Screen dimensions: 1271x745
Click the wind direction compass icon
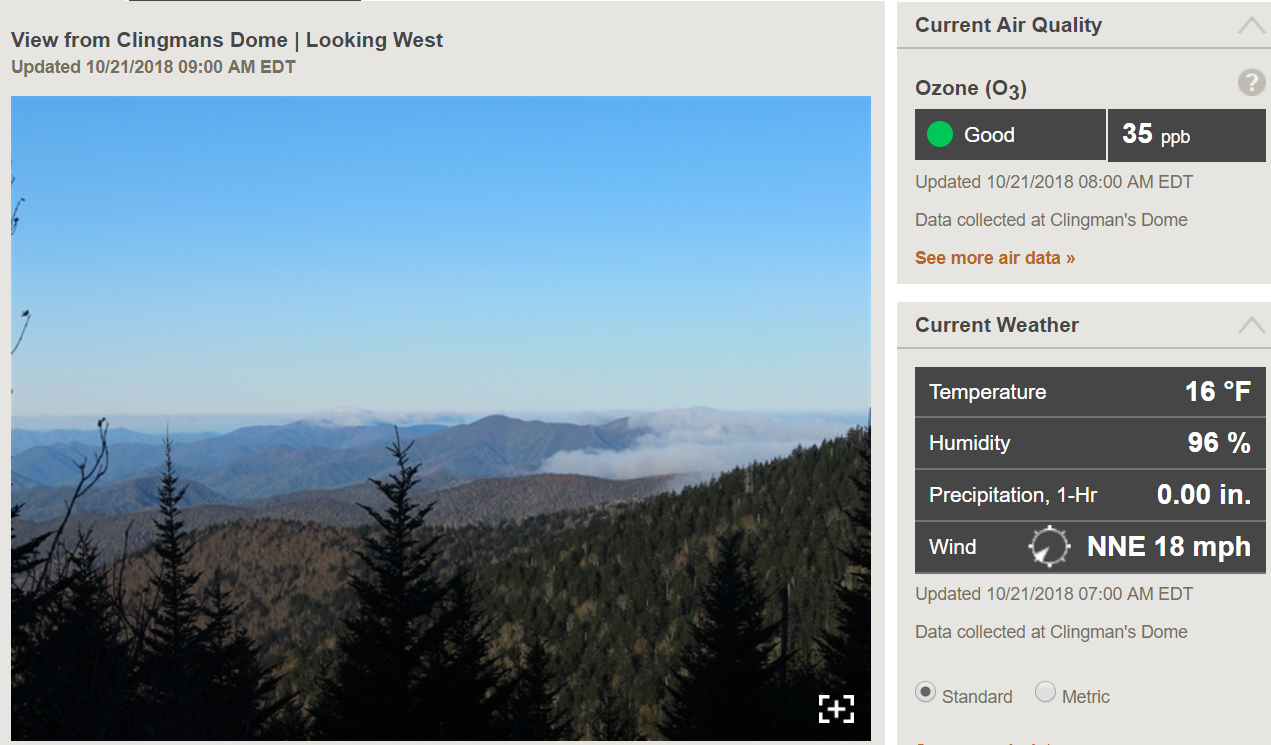[1049, 546]
